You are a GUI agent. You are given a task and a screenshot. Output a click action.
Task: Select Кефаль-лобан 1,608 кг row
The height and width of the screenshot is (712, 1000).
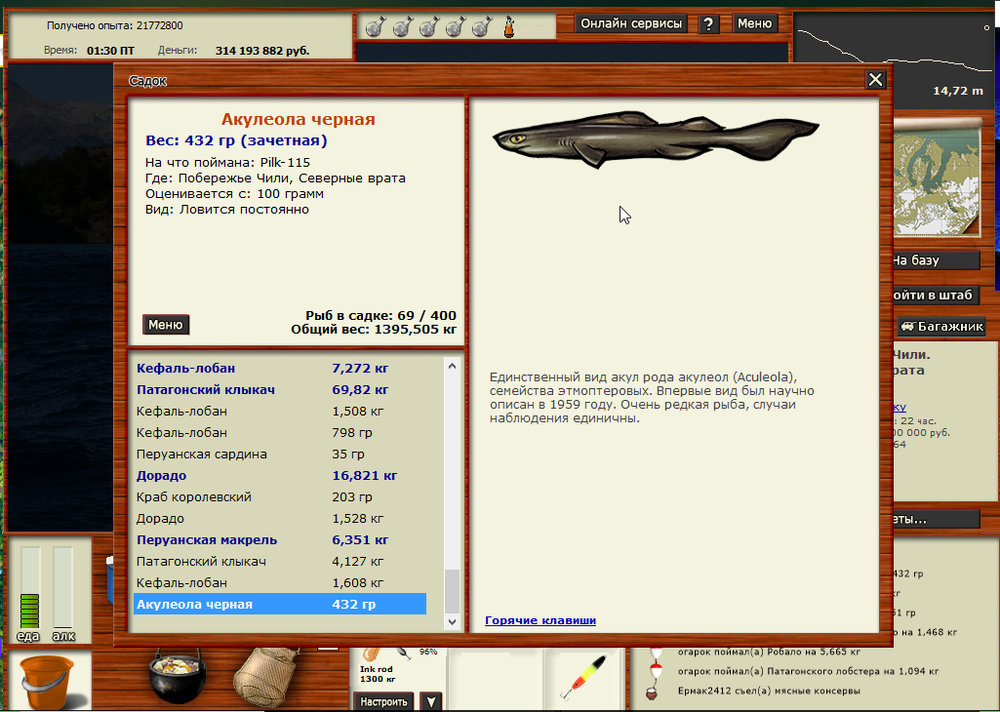click(x=279, y=583)
